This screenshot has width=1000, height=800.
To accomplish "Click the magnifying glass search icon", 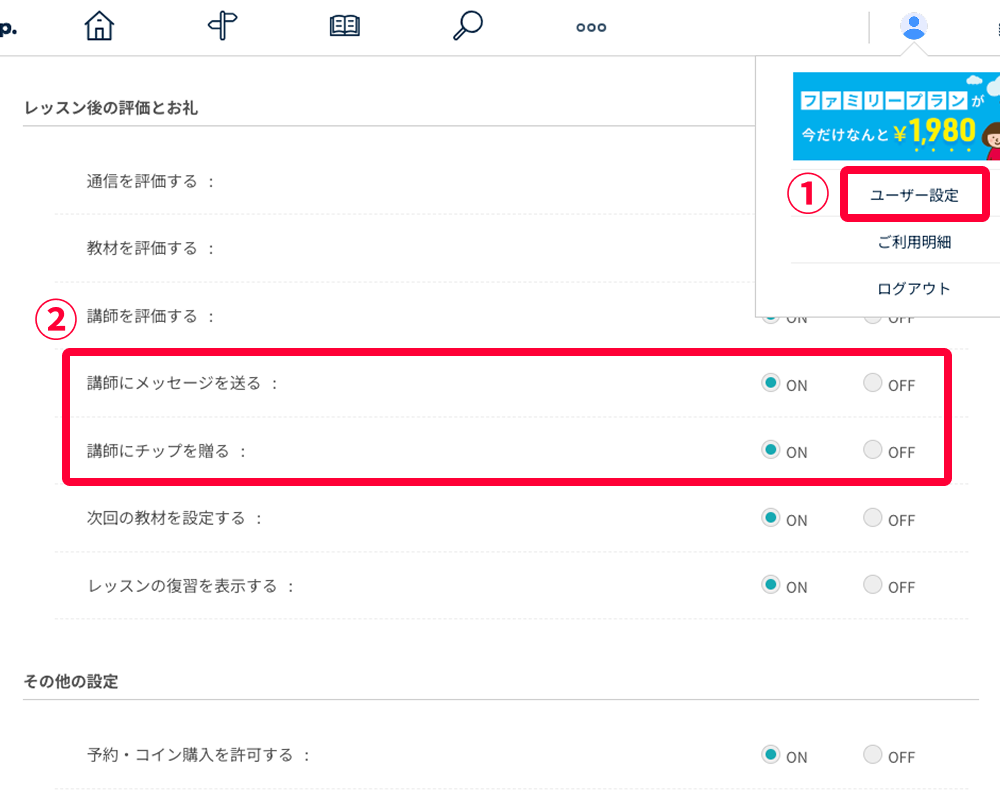I will coord(467,26).
